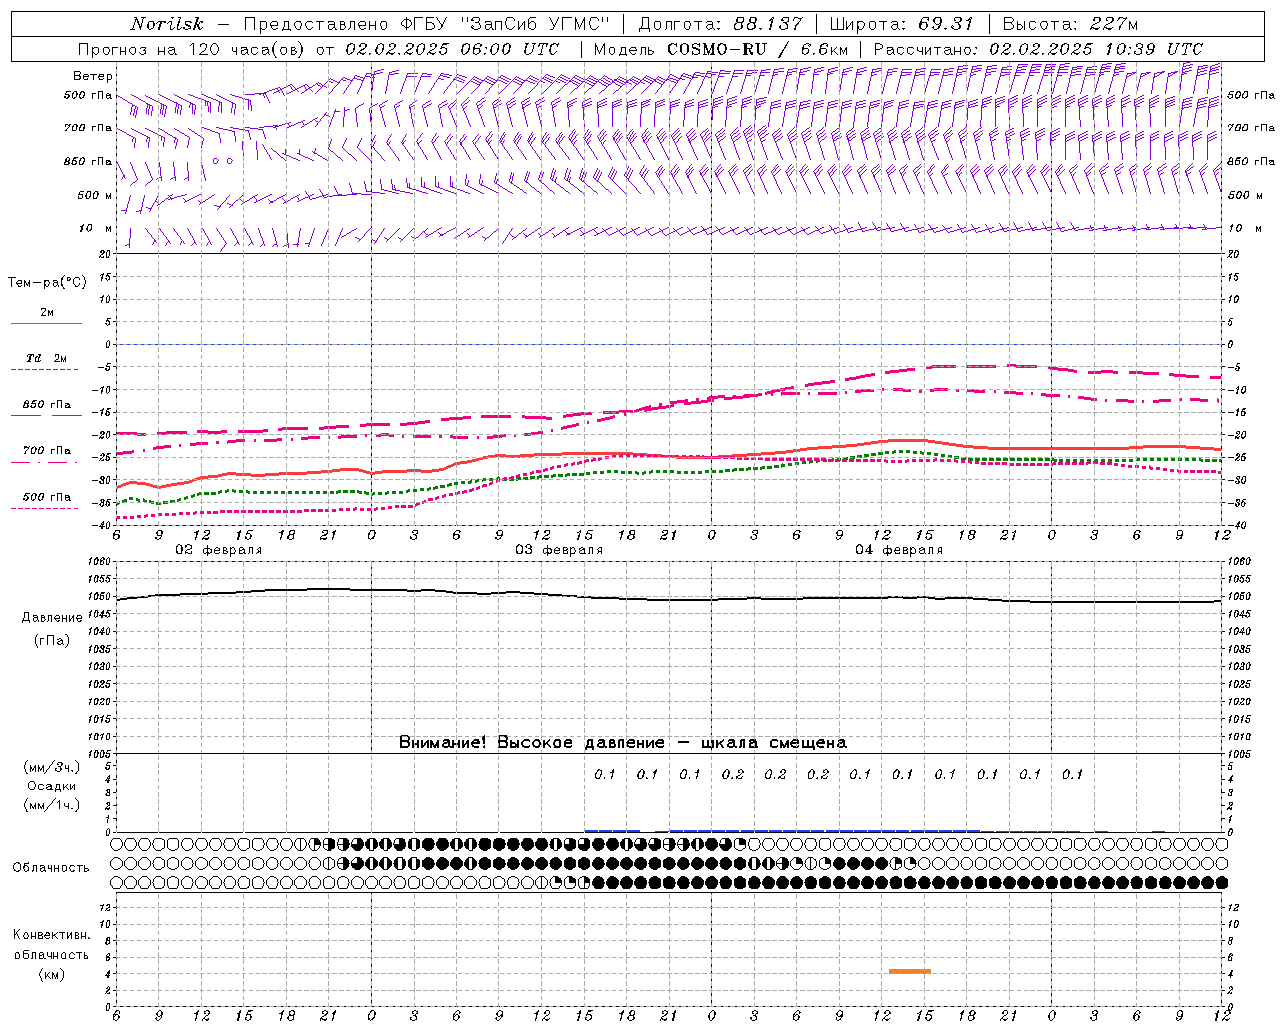Image resolution: width=1280 pixels, height=1024 pixels.
Task: Click the orange convective cloud bar
Action: coord(910,971)
